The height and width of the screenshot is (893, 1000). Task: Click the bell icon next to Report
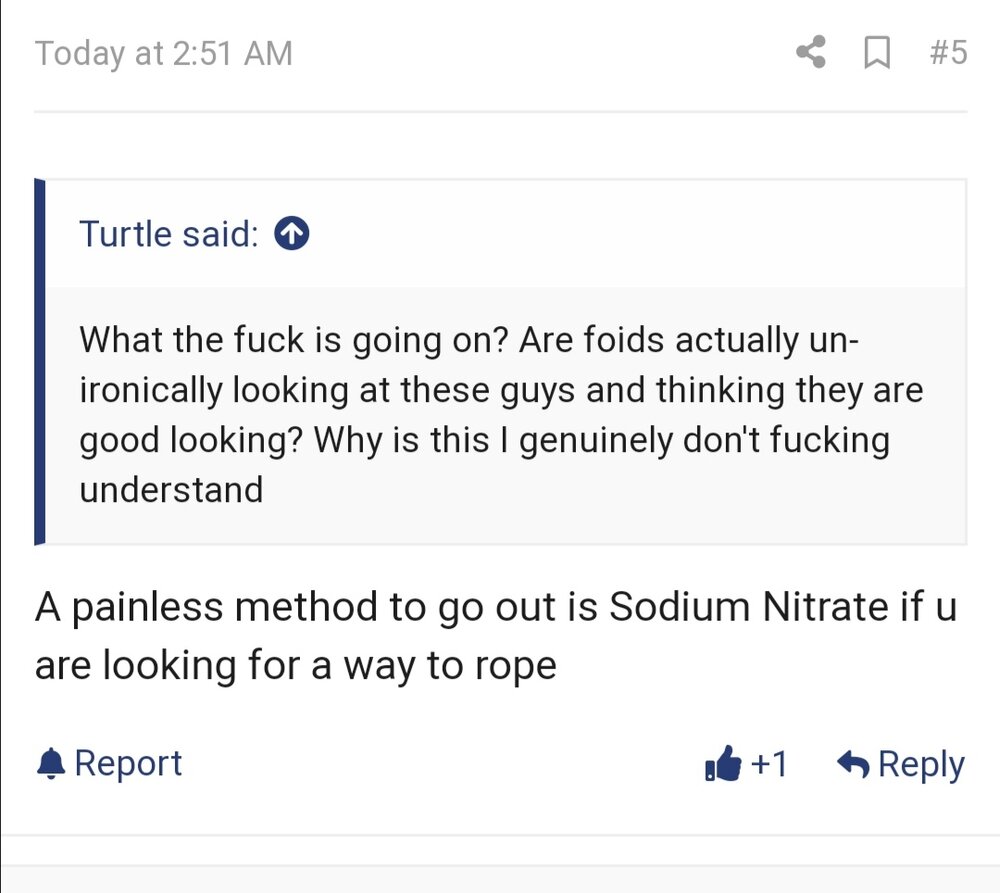pyautogui.click(x=50, y=764)
